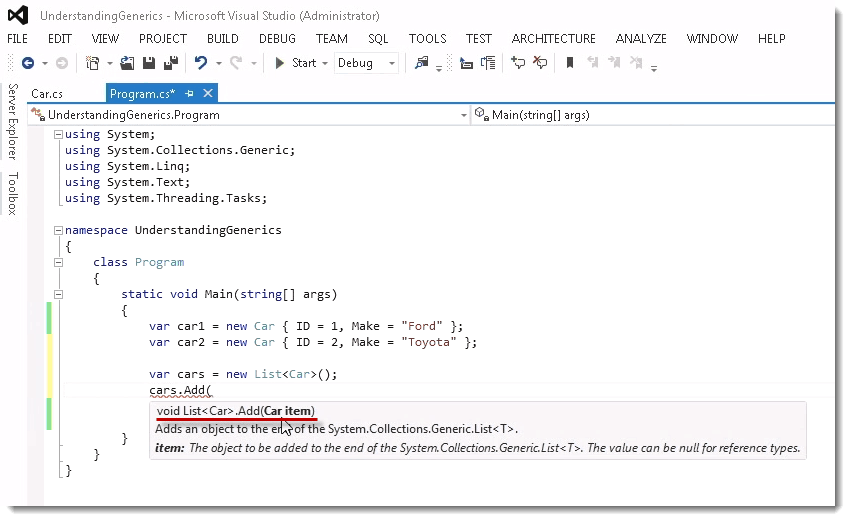850x521 pixels.
Task: Start debugging with the green Start button
Action: [296, 63]
